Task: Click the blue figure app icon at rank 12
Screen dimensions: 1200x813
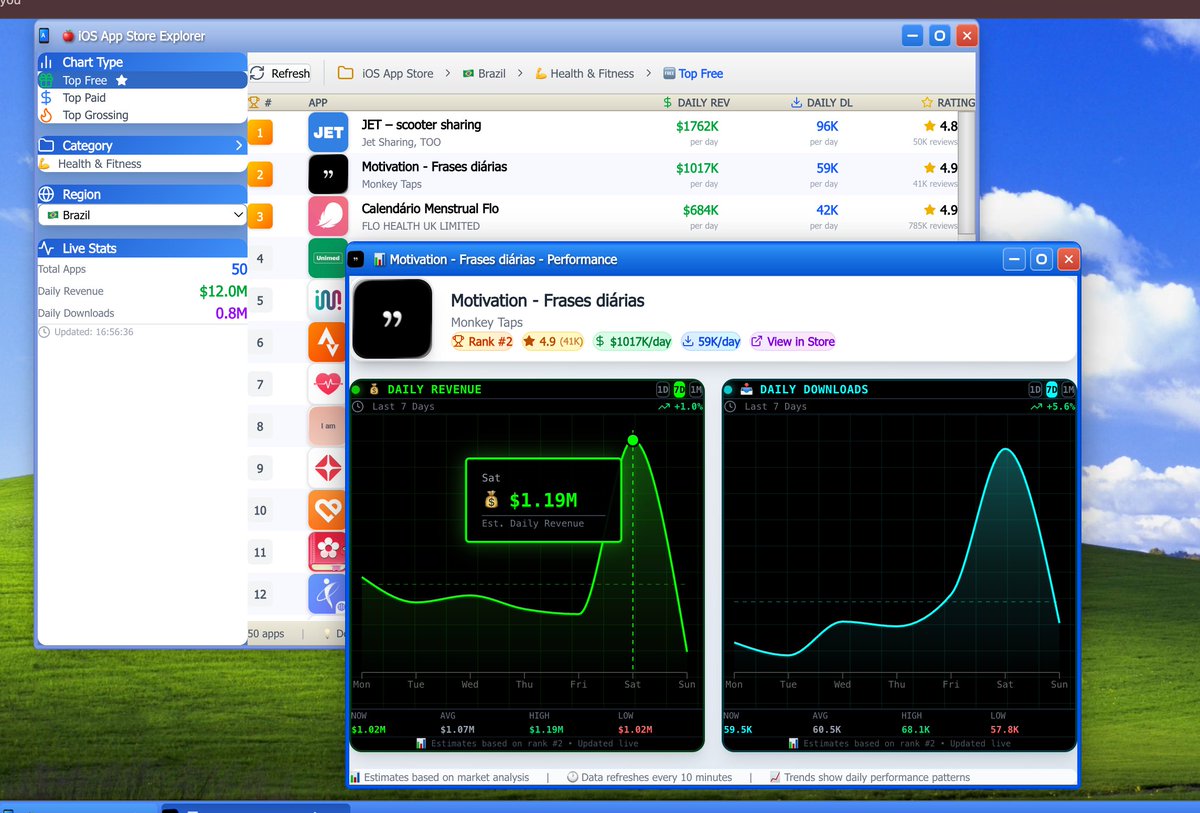Action: pos(327,594)
